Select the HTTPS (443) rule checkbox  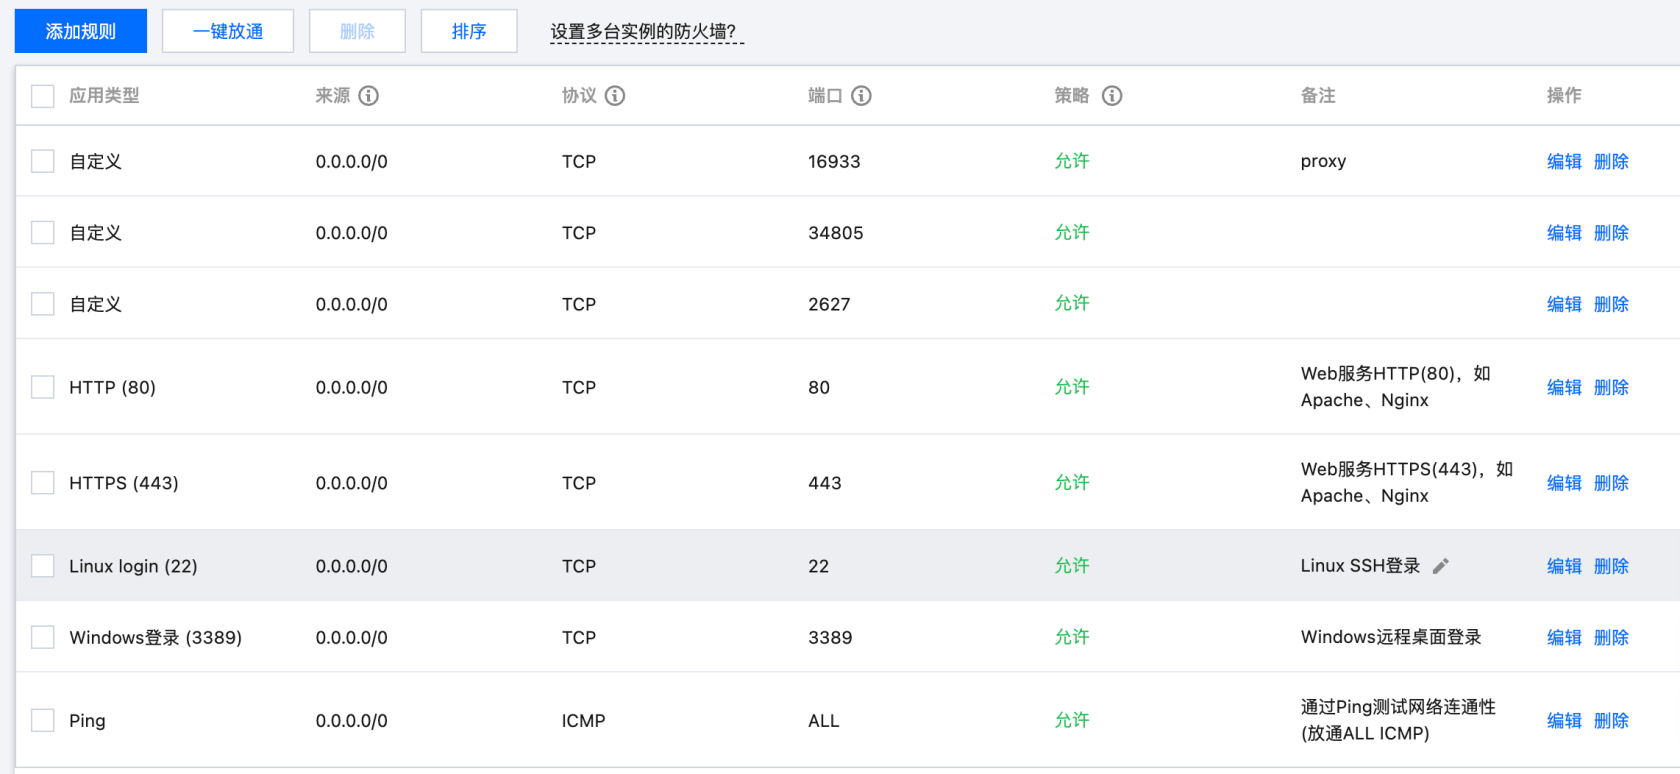(x=43, y=483)
